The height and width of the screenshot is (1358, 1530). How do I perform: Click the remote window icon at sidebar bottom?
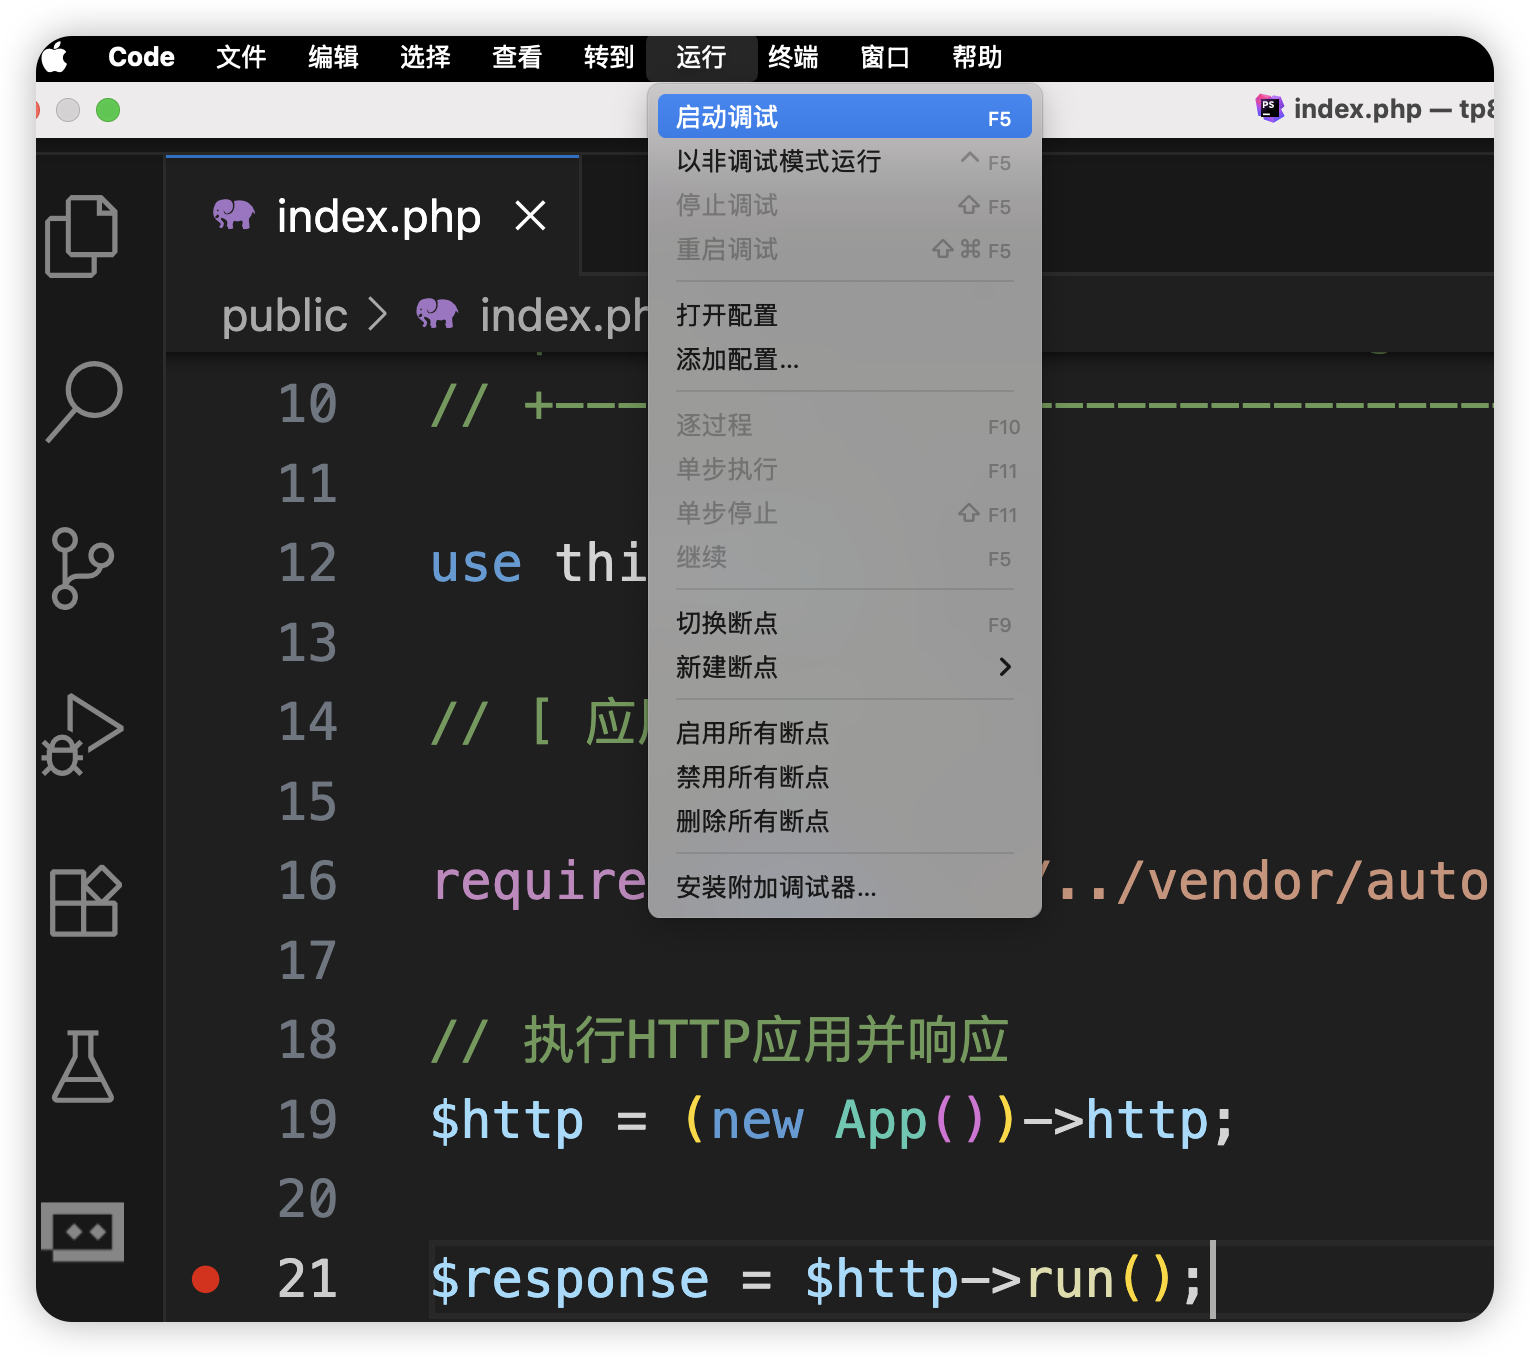(x=82, y=1232)
